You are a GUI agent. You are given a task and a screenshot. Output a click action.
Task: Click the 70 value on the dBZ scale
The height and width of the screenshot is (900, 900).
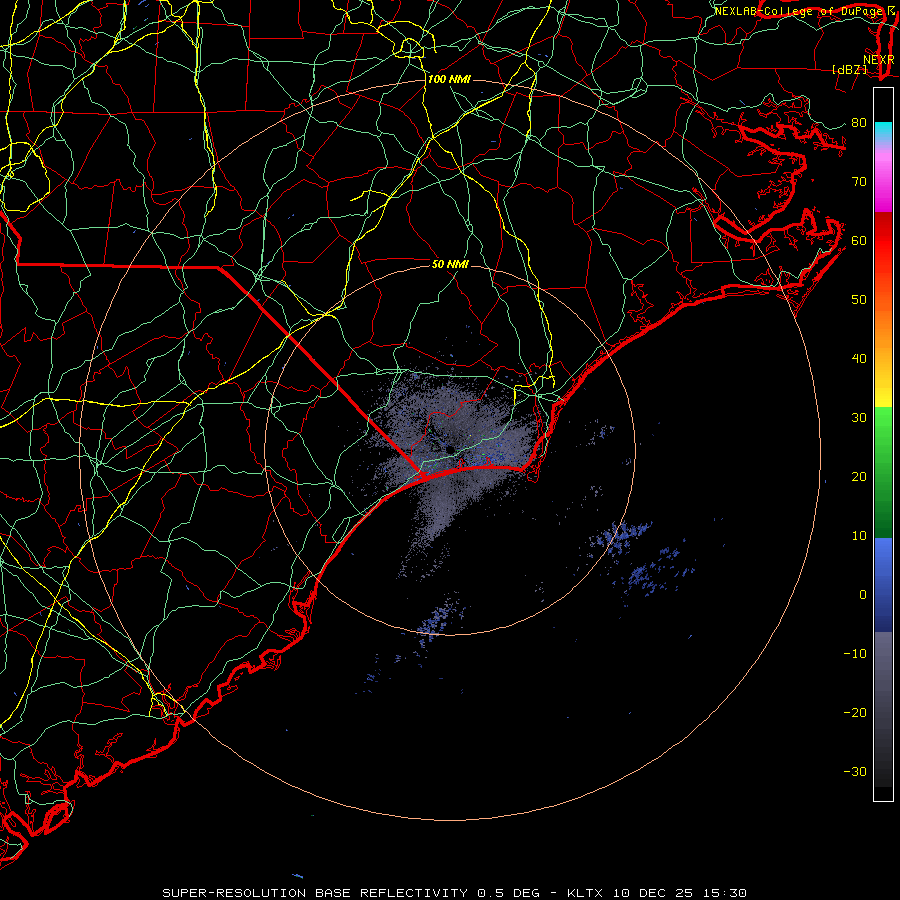tap(859, 182)
